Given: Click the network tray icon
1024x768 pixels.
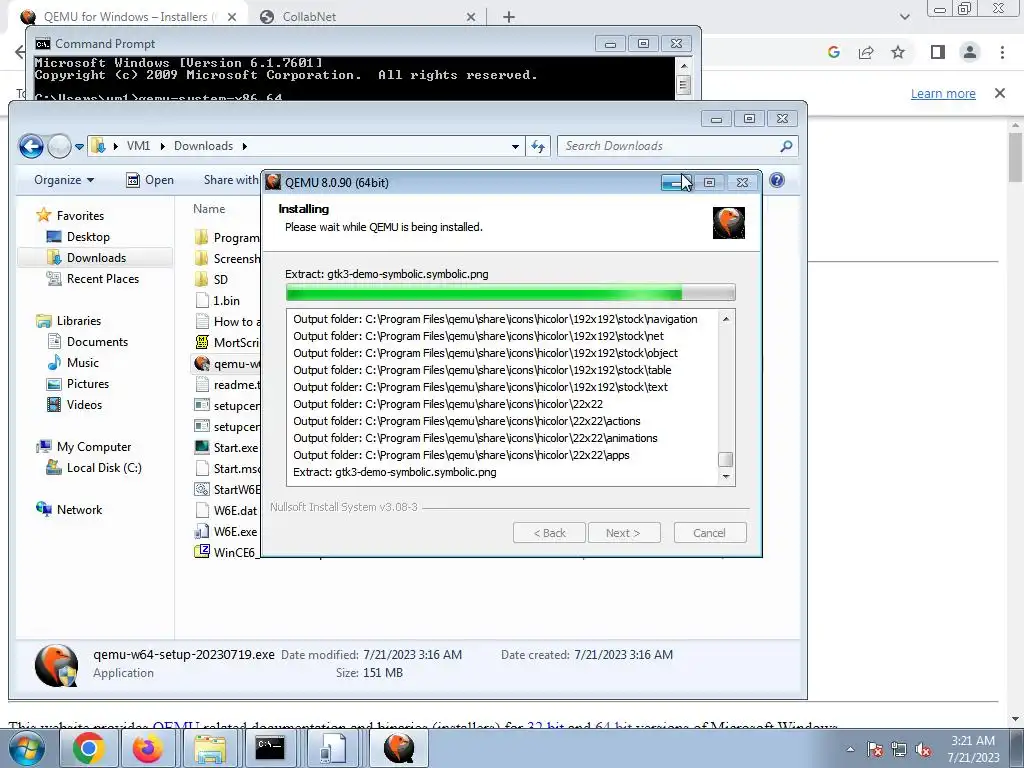Looking at the screenshot, I should tap(899, 749).
